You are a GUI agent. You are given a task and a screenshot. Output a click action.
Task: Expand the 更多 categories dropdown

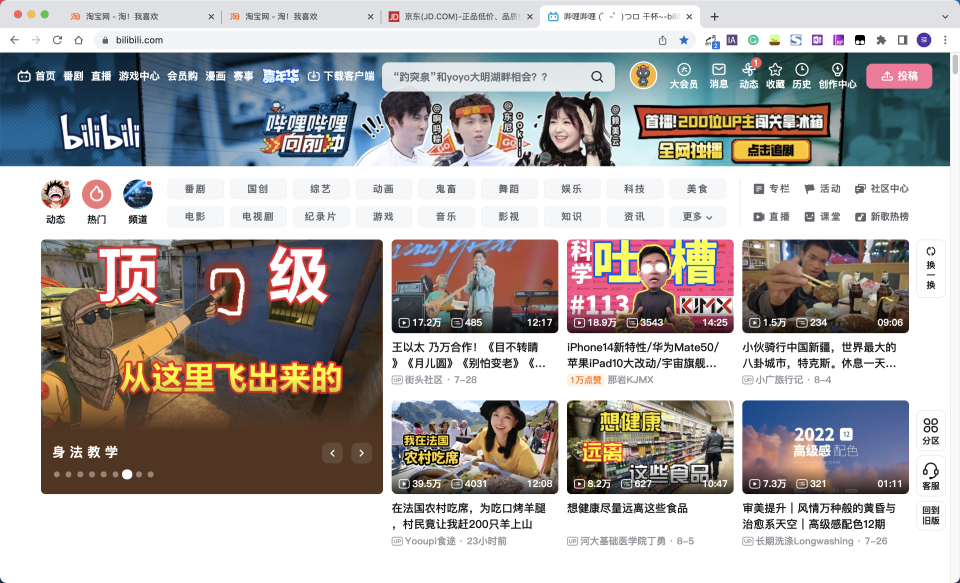(x=697, y=217)
